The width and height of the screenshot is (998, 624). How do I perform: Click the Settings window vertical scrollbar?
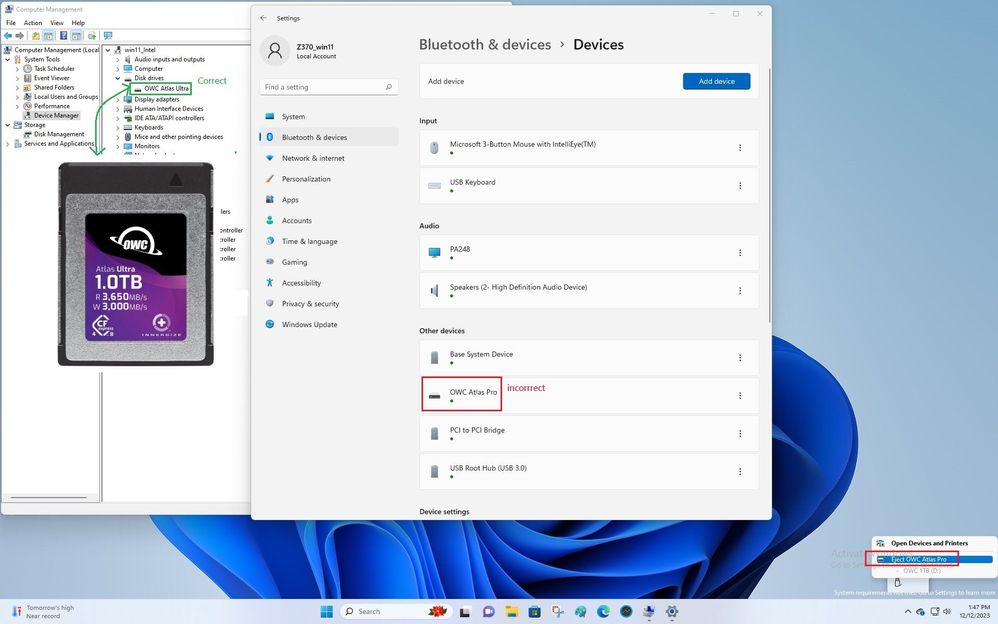tap(769, 194)
